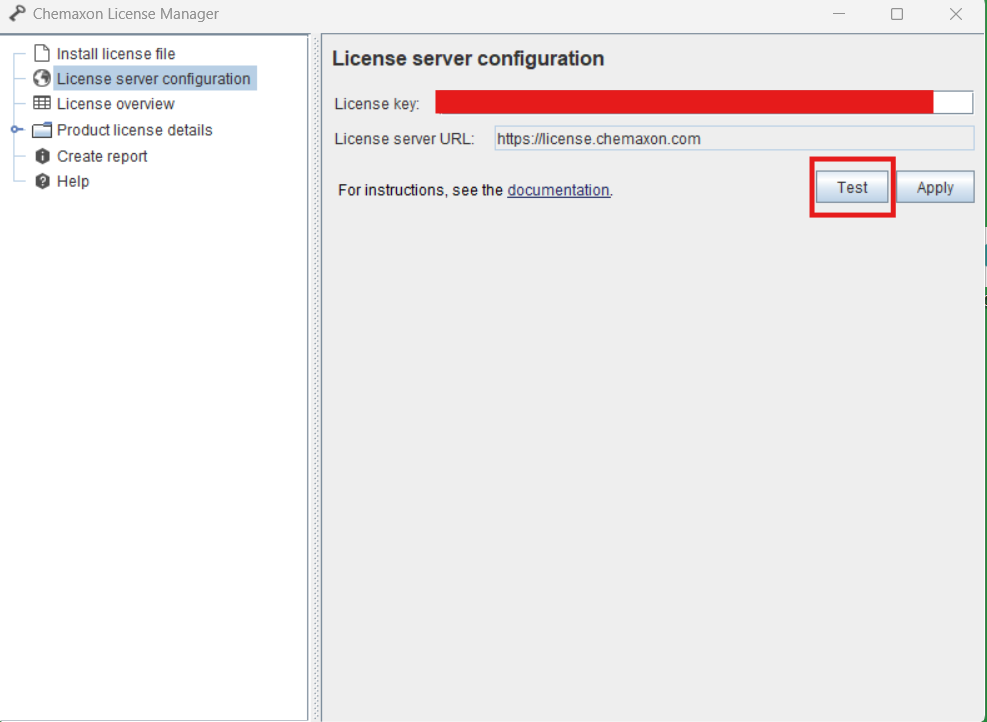Click the Apply button
Screen dimensions: 987x722
click(x=935, y=187)
